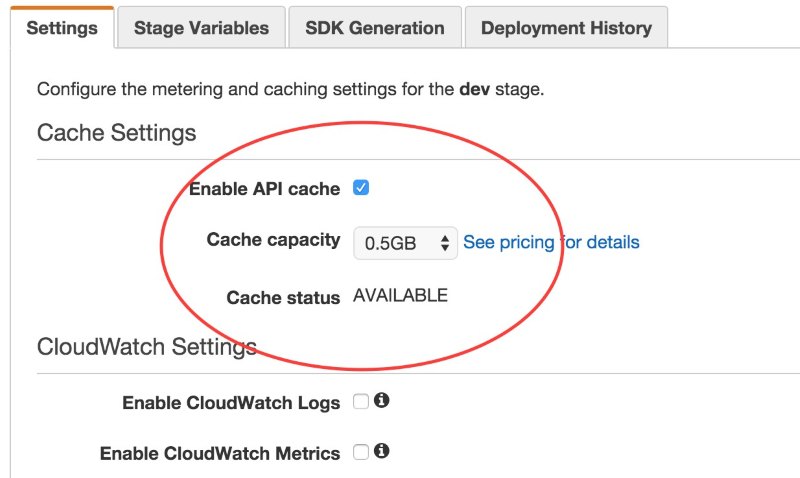The width and height of the screenshot is (800, 478).
Task: Uncheck the Enable API cache checkbox
Action: (x=361, y=188)
